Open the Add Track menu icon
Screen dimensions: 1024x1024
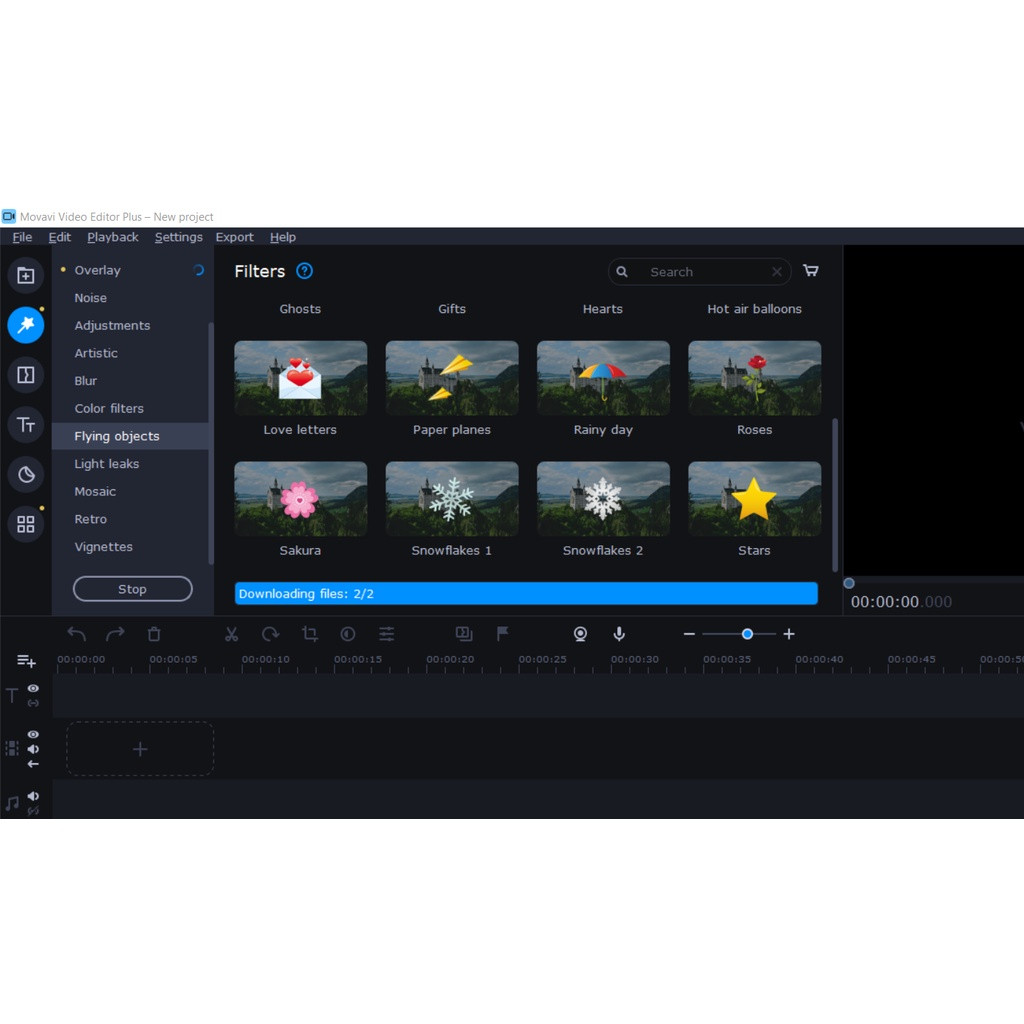click(26, 661)
